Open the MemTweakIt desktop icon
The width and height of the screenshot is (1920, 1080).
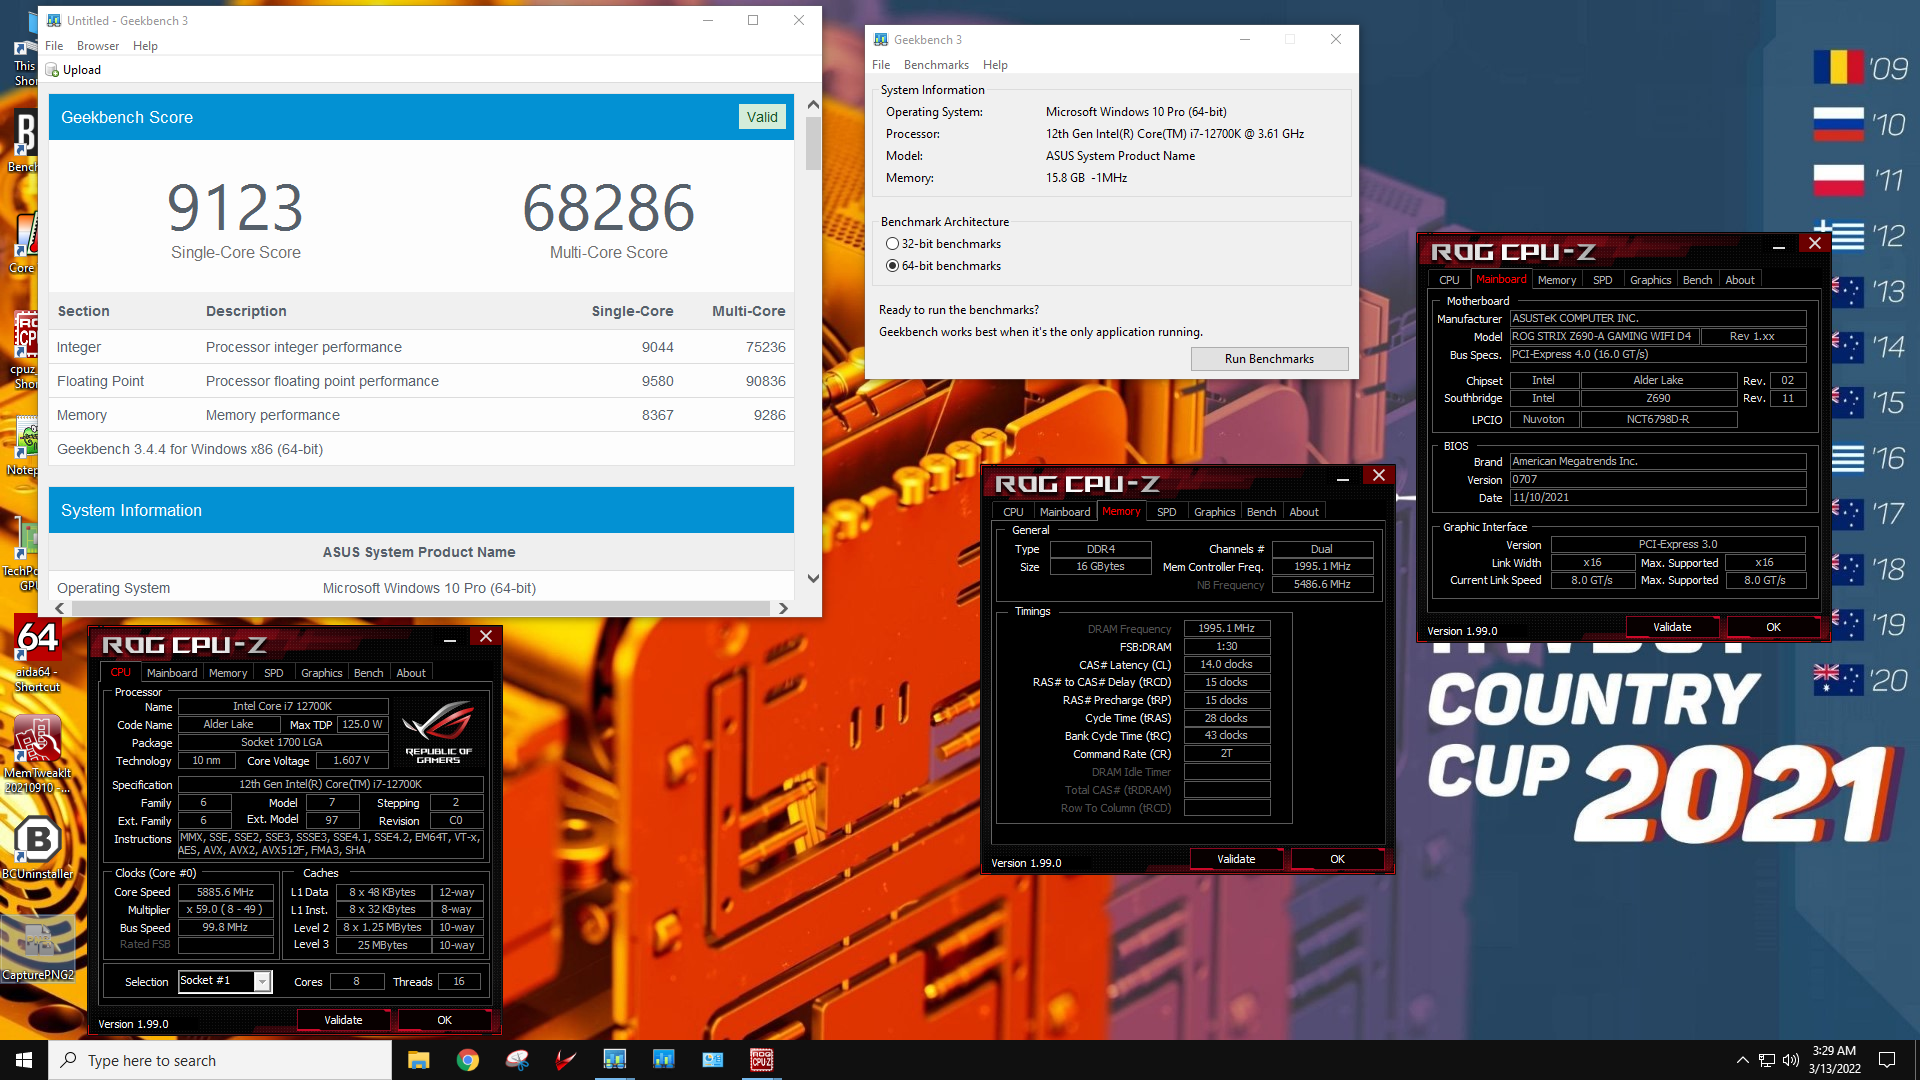click(x=37, y=755)
